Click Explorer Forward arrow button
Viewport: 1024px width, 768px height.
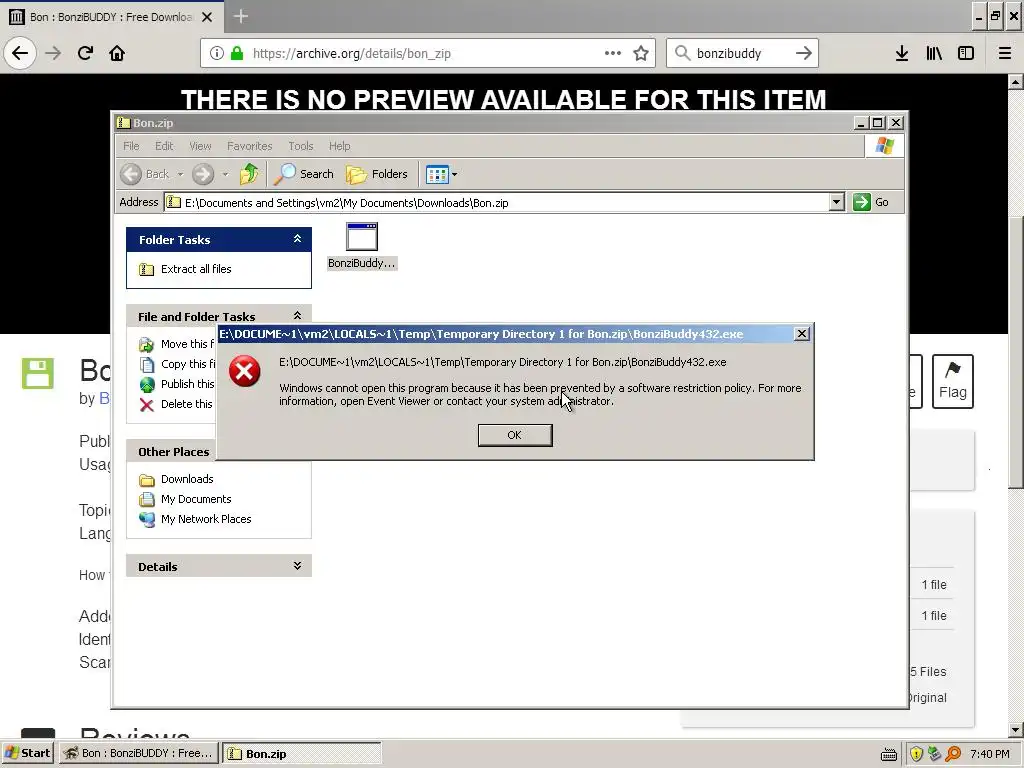(203, 174)
